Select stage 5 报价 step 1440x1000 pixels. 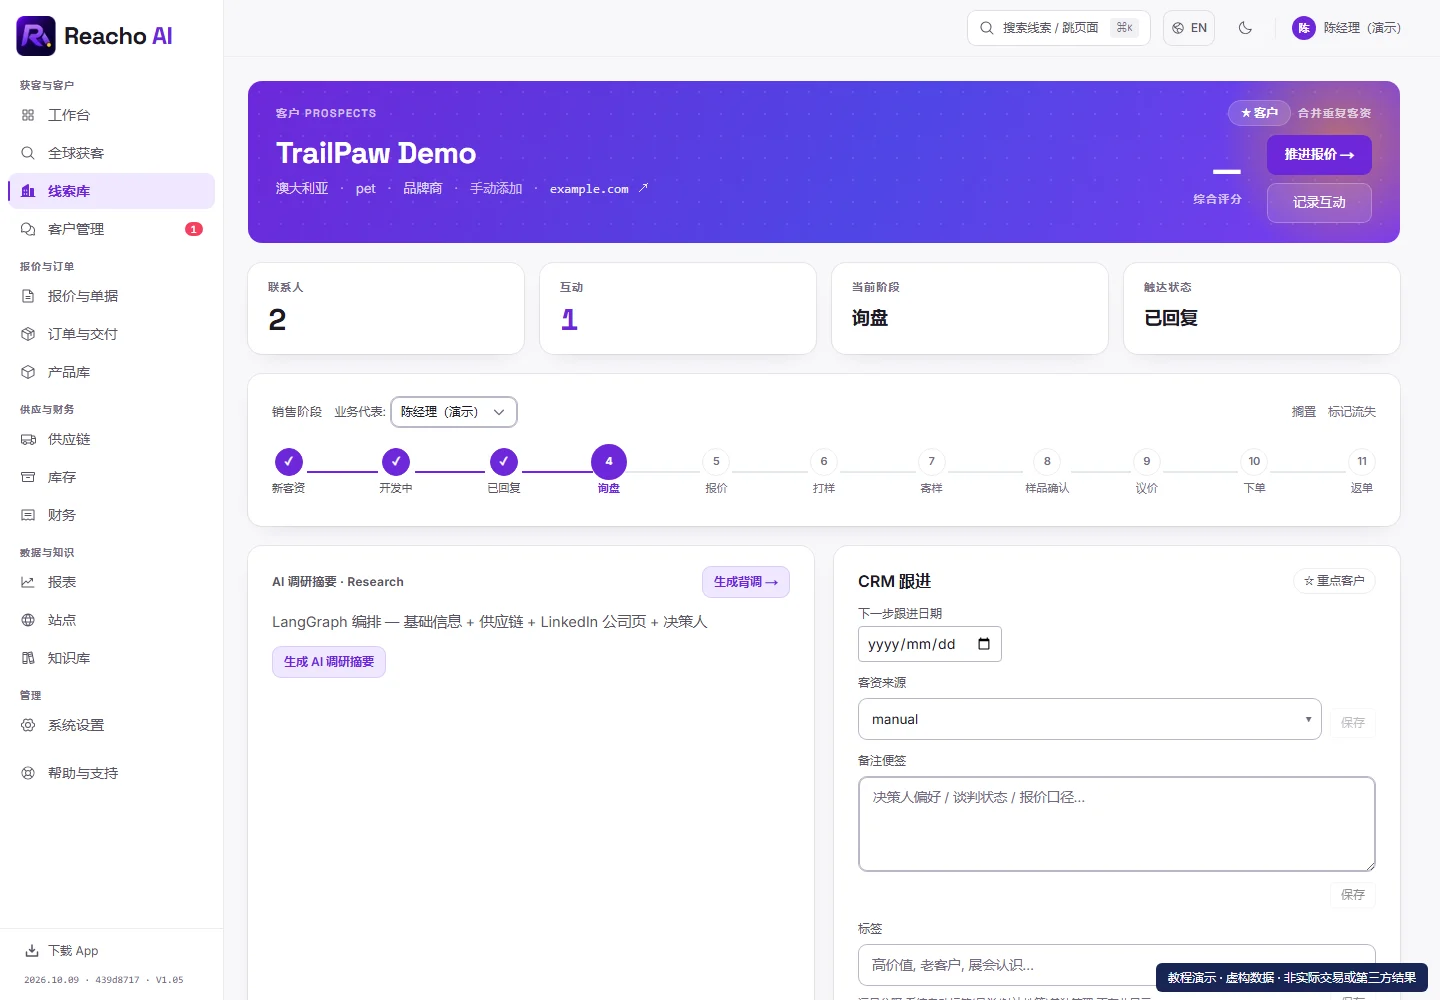pos(716,462)
